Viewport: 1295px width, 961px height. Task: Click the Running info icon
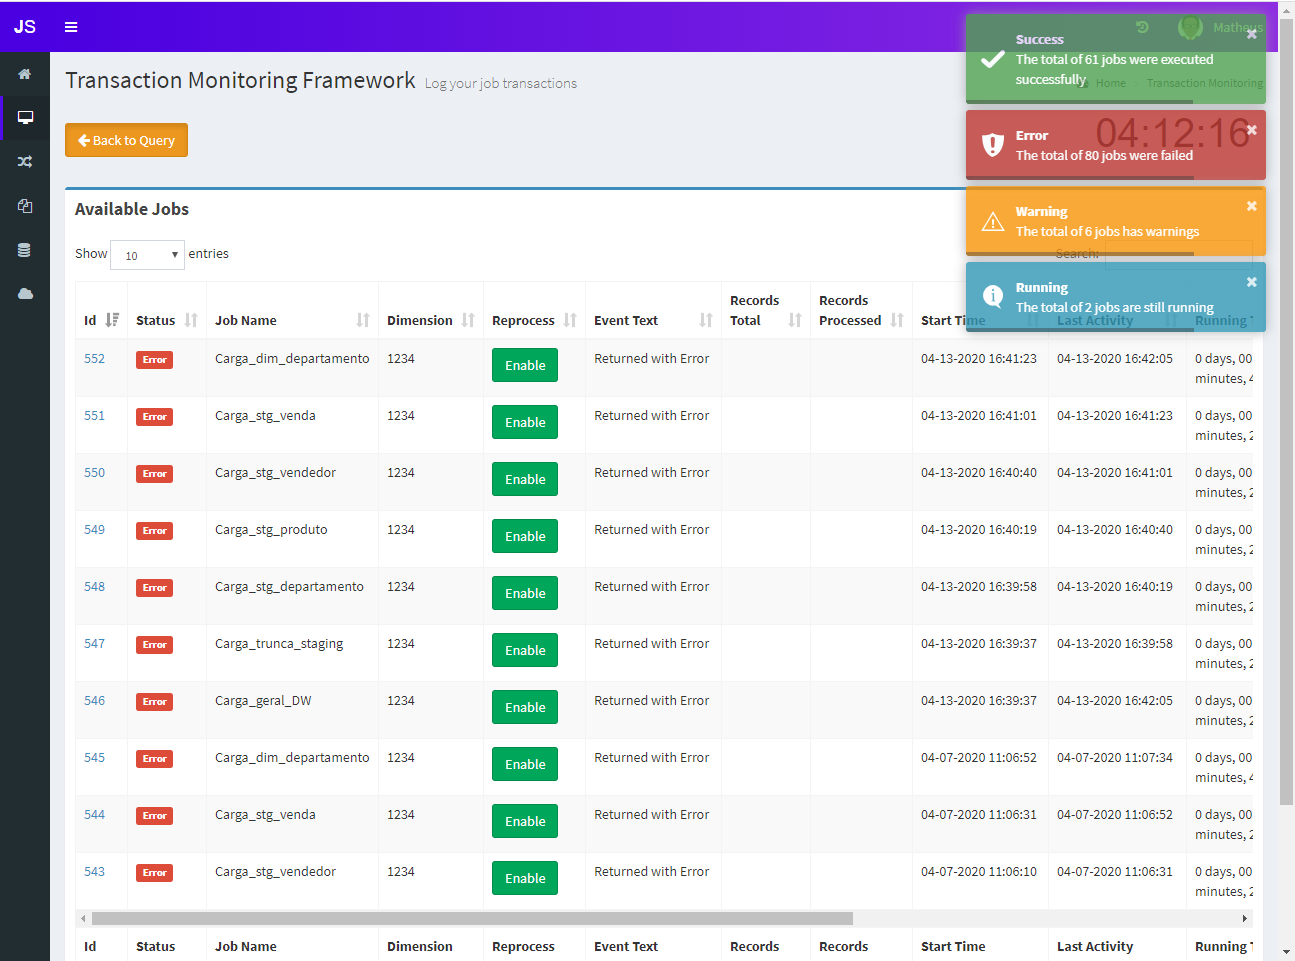coord(992,296)
